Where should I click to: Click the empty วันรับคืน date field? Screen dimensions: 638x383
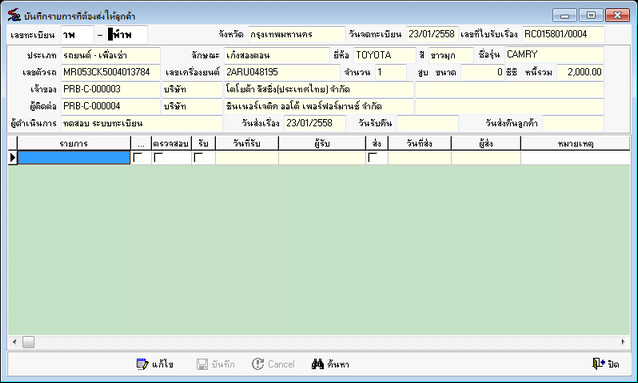[428, 123]
